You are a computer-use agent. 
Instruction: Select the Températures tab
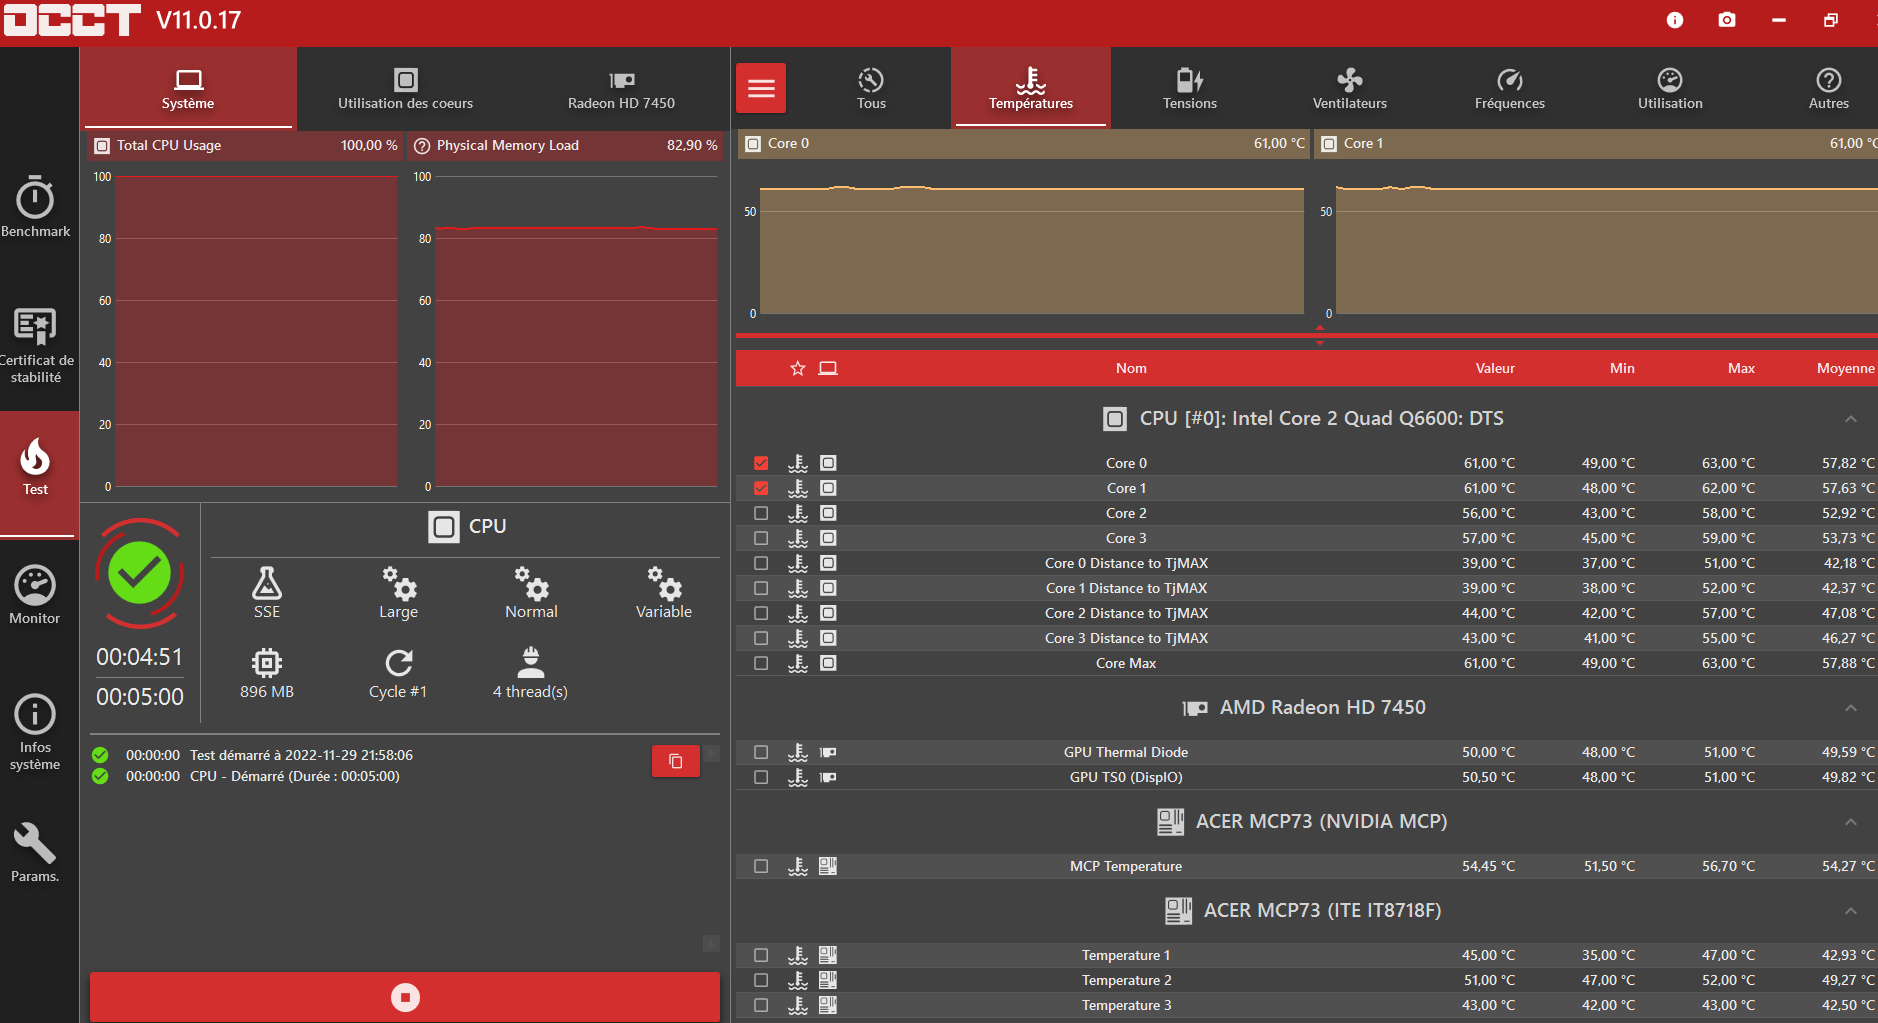coord(1031,88)
